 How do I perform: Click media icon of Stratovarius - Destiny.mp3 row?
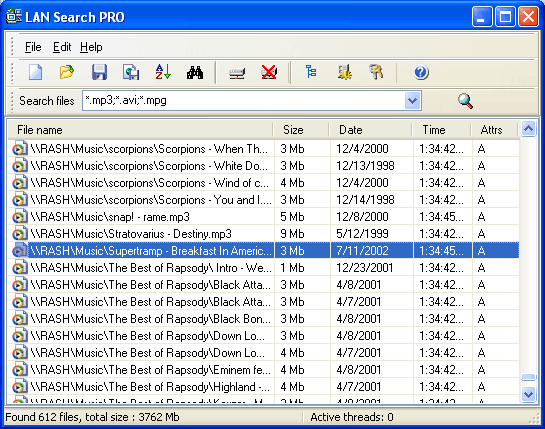[x=19, y=234]
